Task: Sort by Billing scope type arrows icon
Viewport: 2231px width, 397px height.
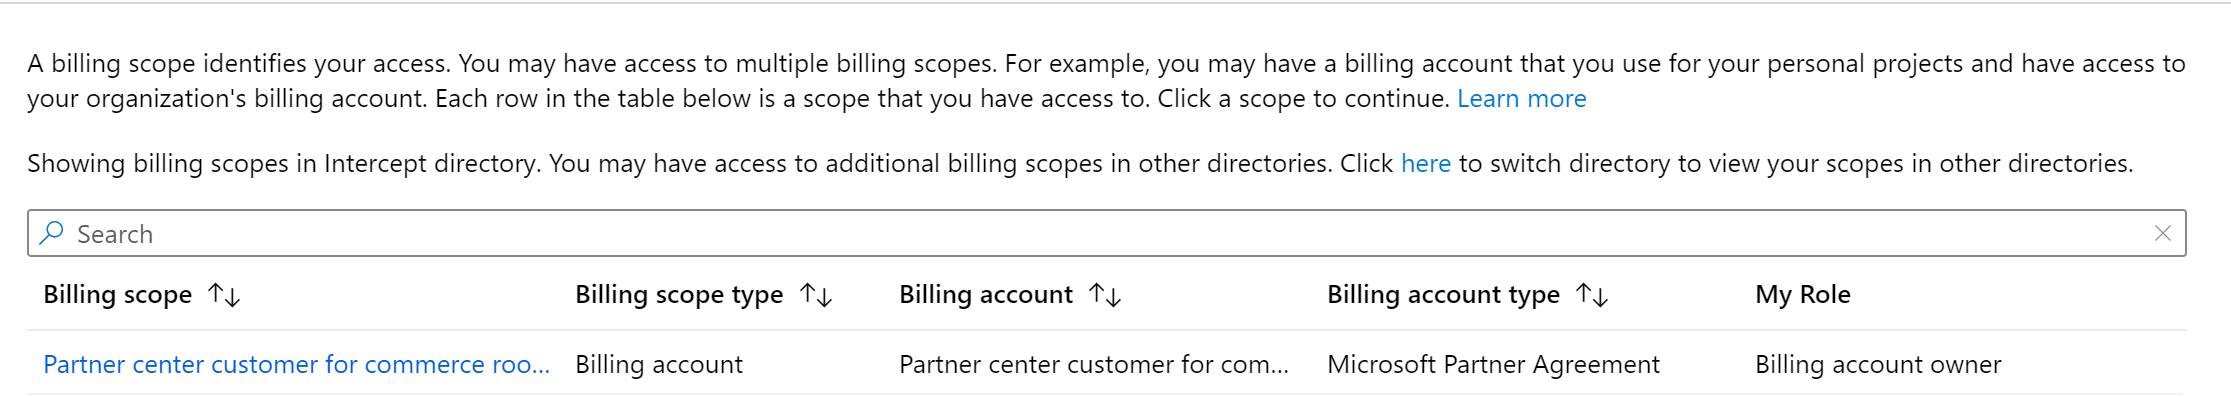Action: (x=816, y=295)
